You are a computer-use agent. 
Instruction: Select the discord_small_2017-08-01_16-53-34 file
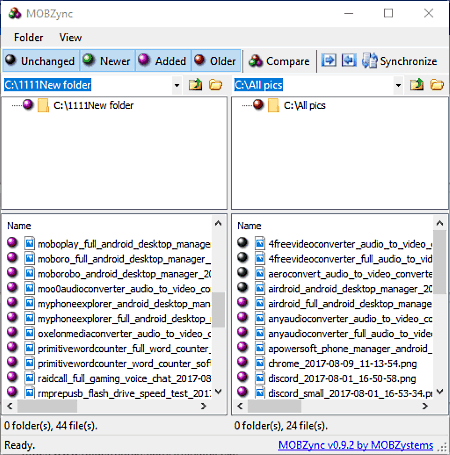click(x=350, y=393)
